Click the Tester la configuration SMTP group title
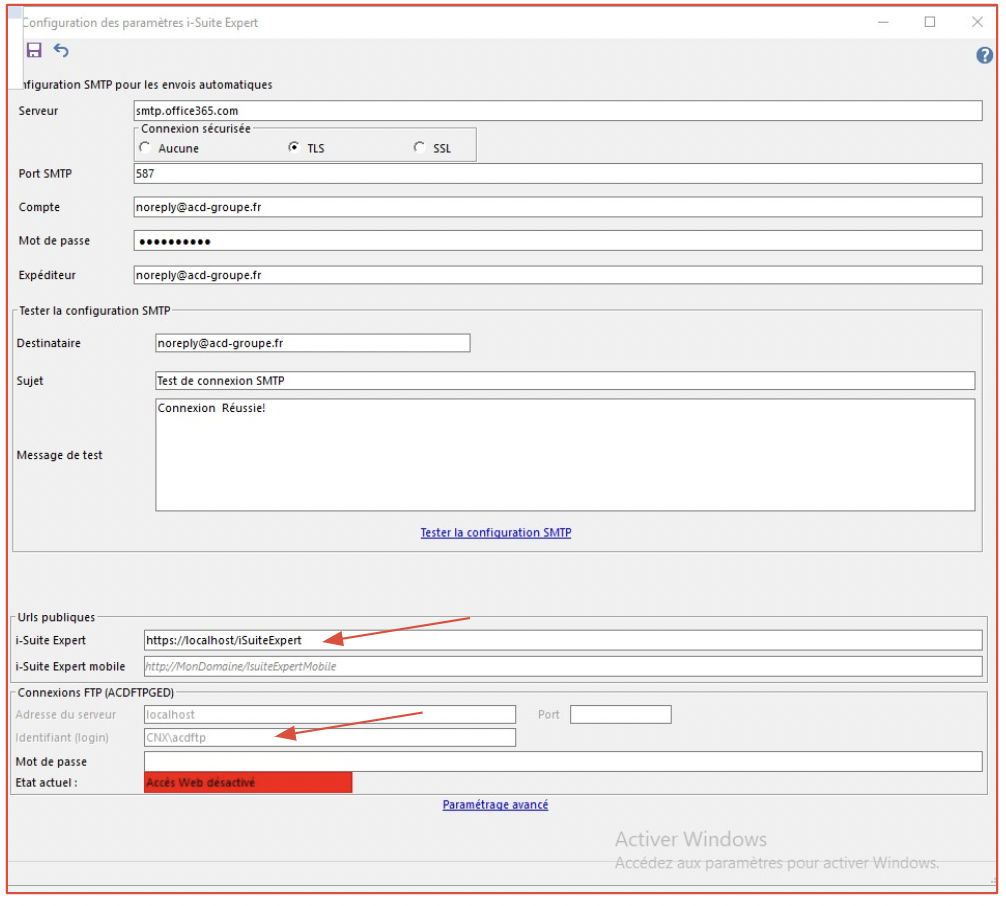 coord(95,311)
